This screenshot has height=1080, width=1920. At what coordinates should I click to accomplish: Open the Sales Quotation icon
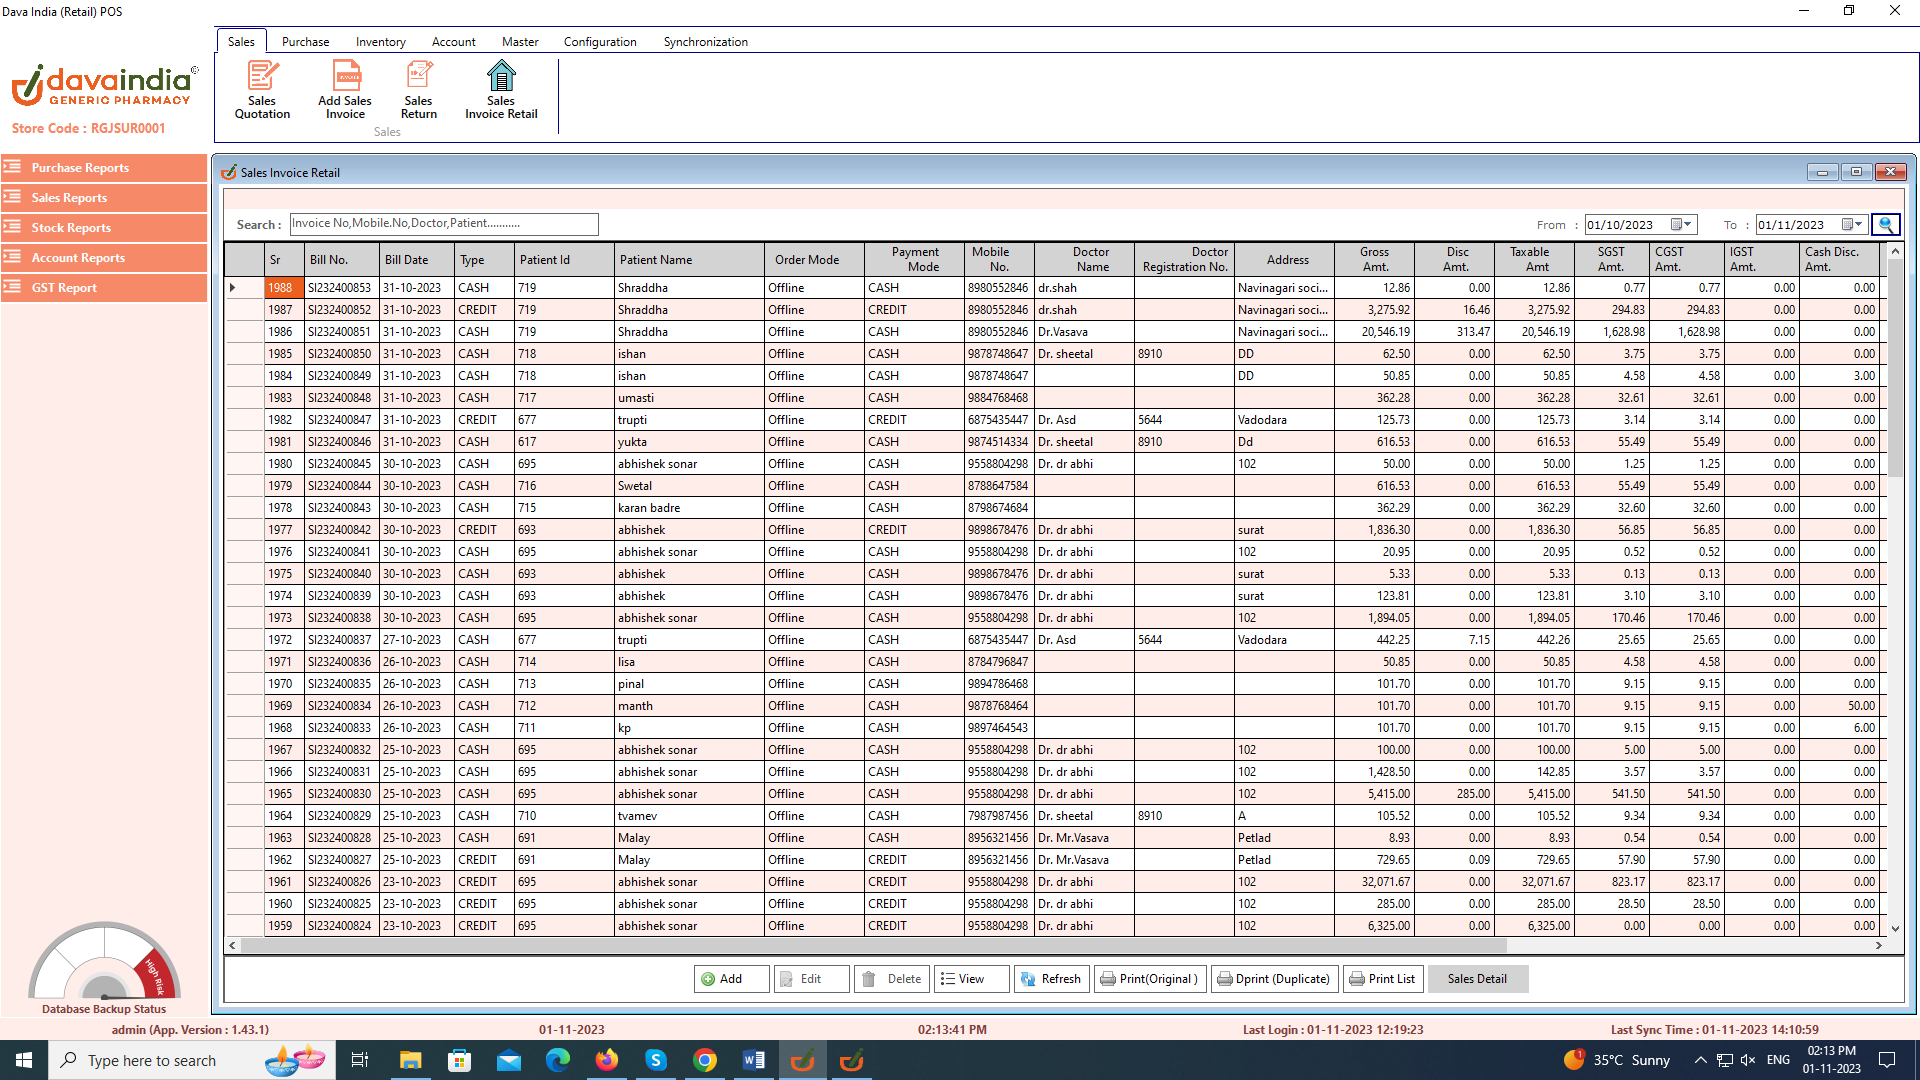click(262, 89)
